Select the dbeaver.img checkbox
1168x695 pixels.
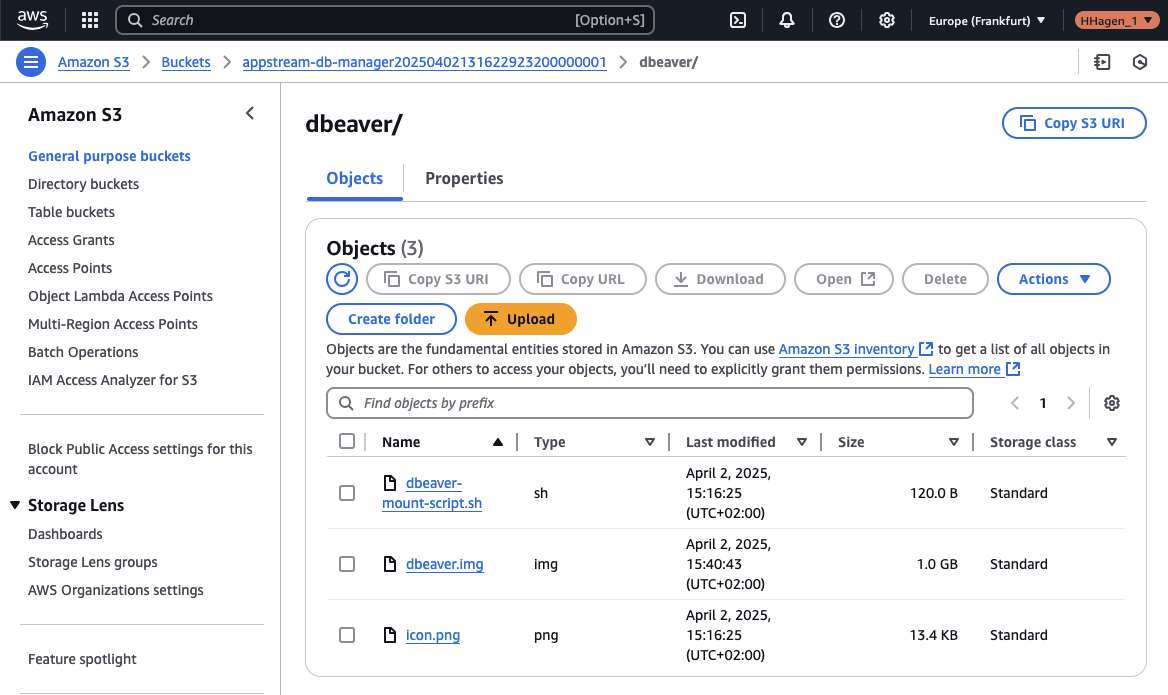click(x=347, y=564)
